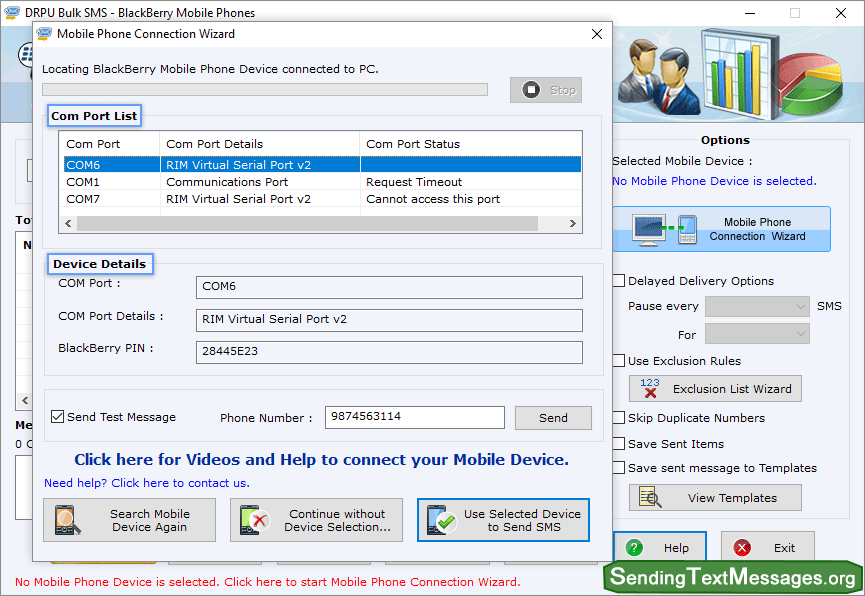Click the View Templates button
Image resolution: width=865 pixels, height=596 pixels.
pyautogui.click(x=716, y=498)
